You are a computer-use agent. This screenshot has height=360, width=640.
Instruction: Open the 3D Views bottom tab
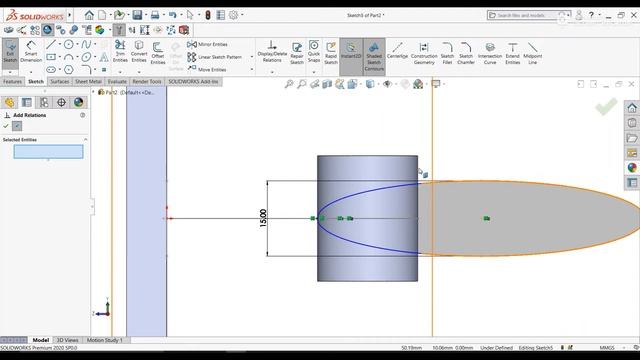coord(67,340)
